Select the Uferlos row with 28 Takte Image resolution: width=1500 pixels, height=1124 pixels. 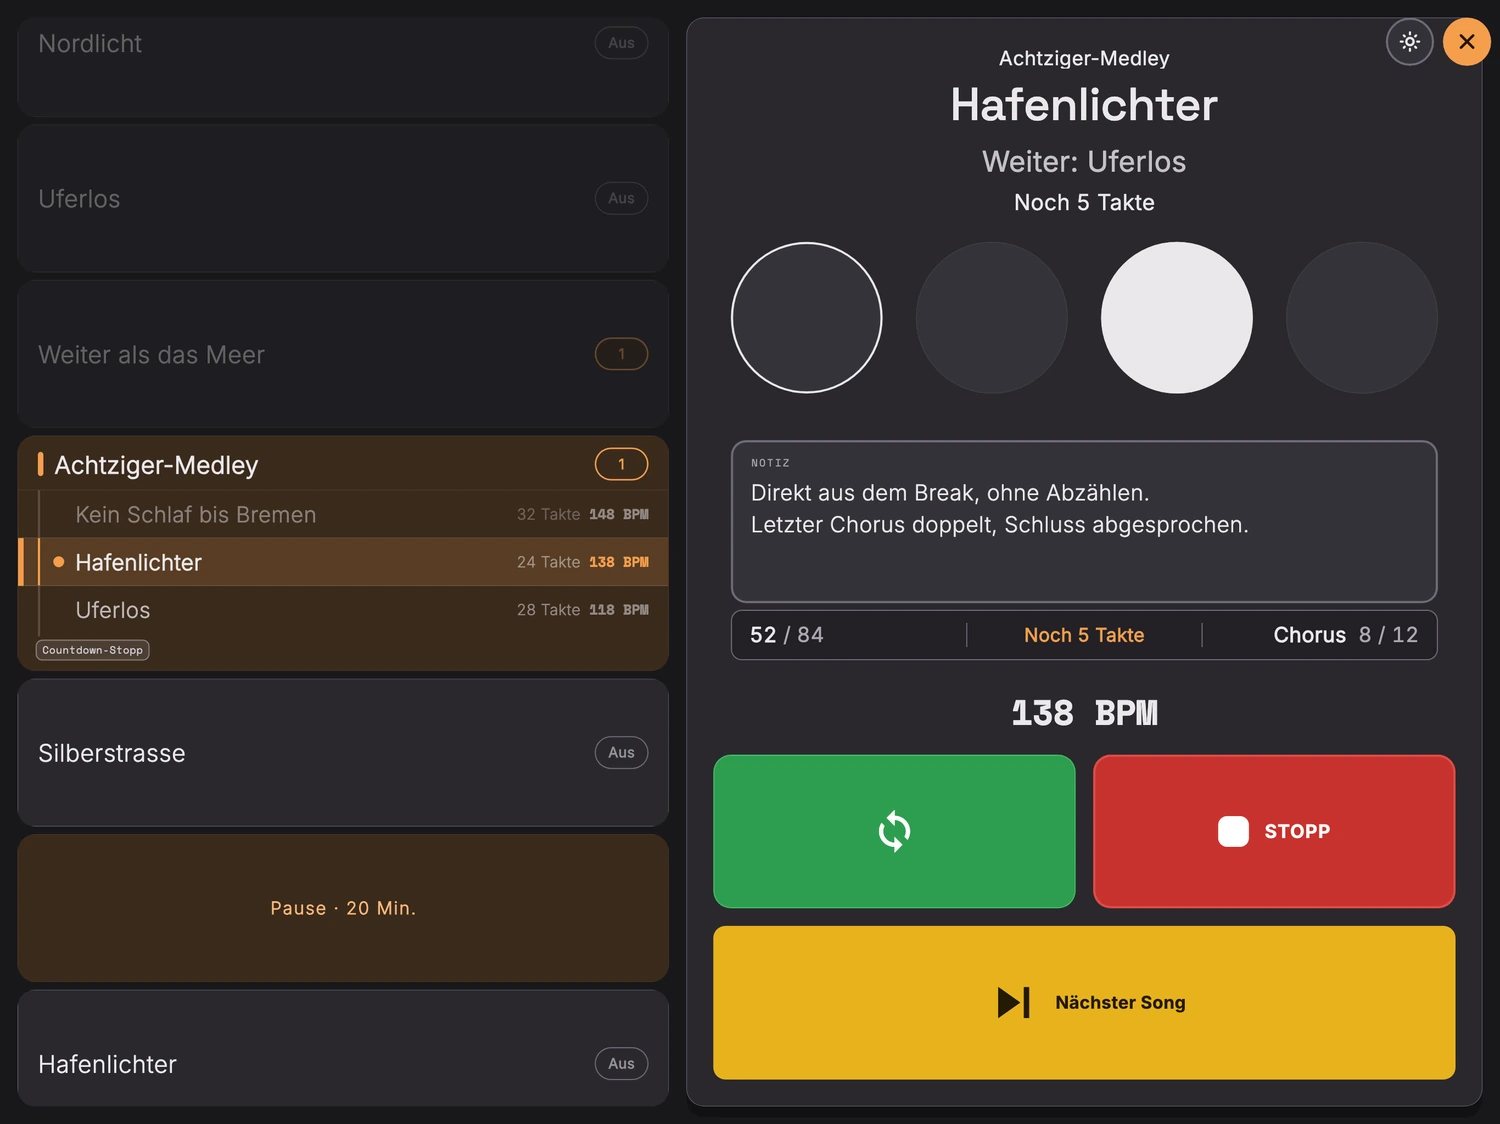[343, 610]
